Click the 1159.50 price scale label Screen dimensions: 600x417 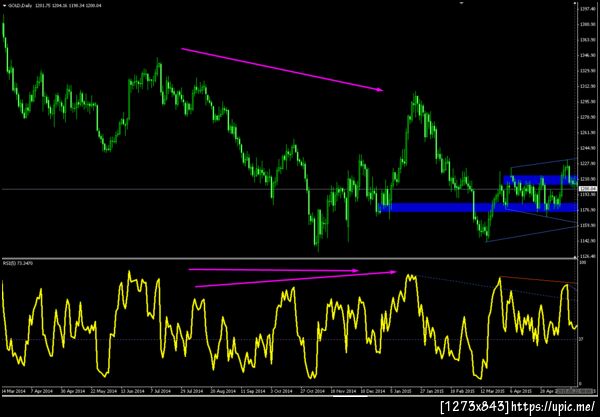(x=587, y=225)
